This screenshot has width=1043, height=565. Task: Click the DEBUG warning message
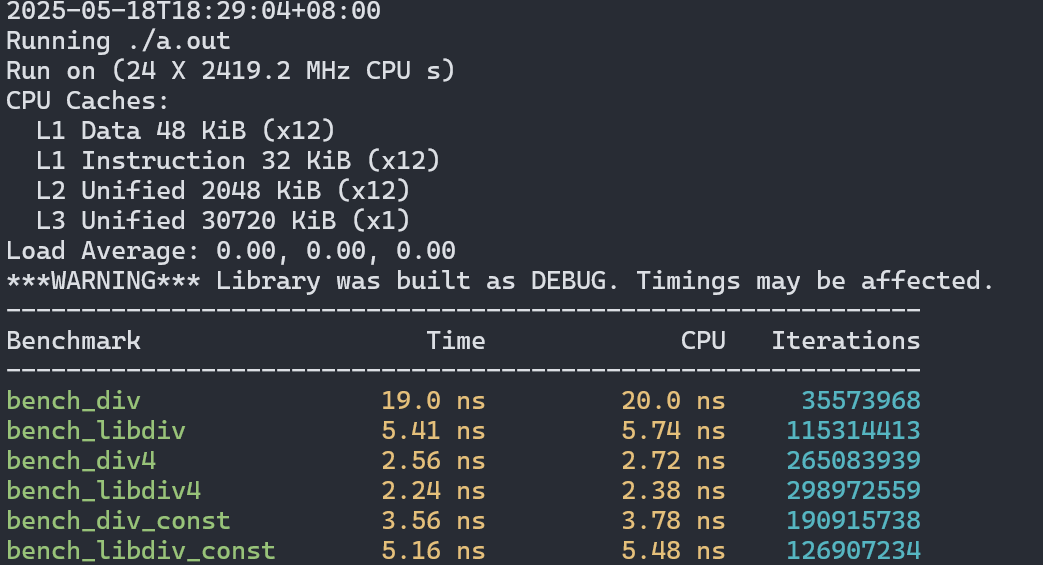[500, 280]
